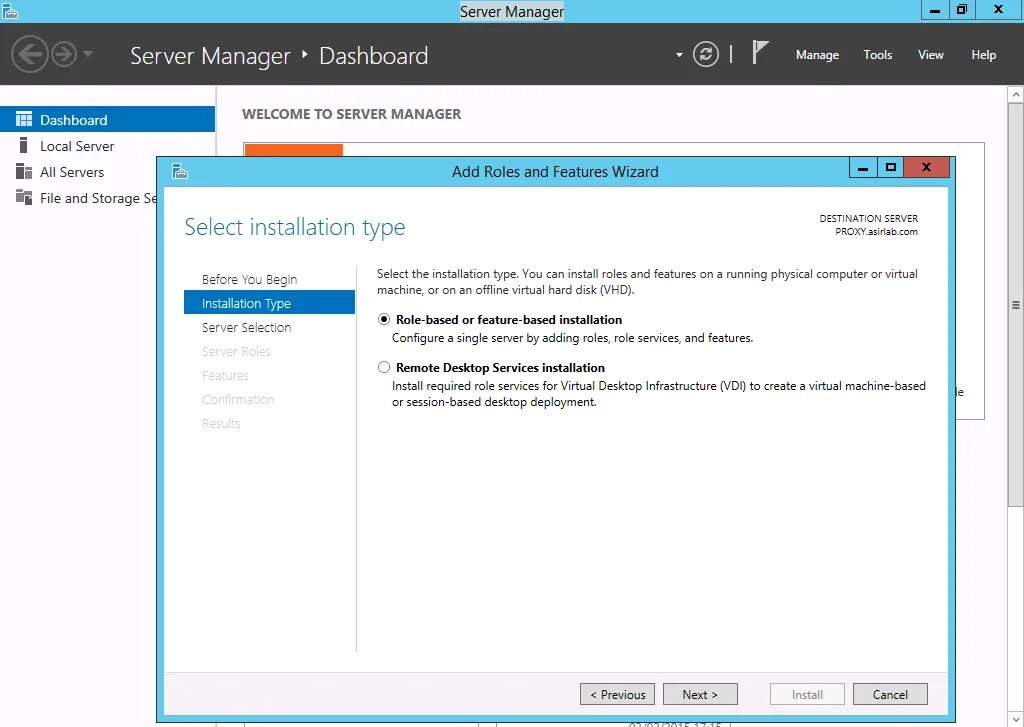Open File and Storage Services in navigation pane
This screenshot has width=1024, height=727.
(x=78, y=198)
